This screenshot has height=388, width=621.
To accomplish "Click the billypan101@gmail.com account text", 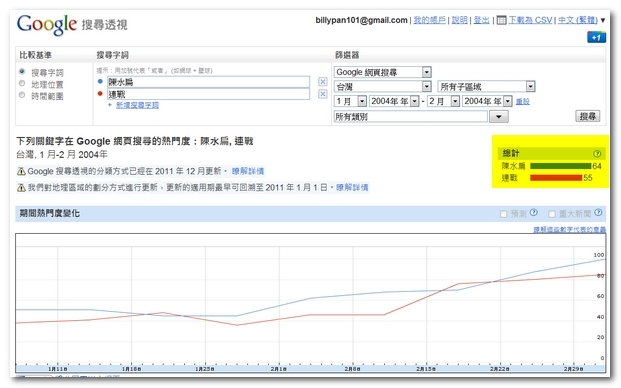I will pyautogui.click(x=361, y=20).
